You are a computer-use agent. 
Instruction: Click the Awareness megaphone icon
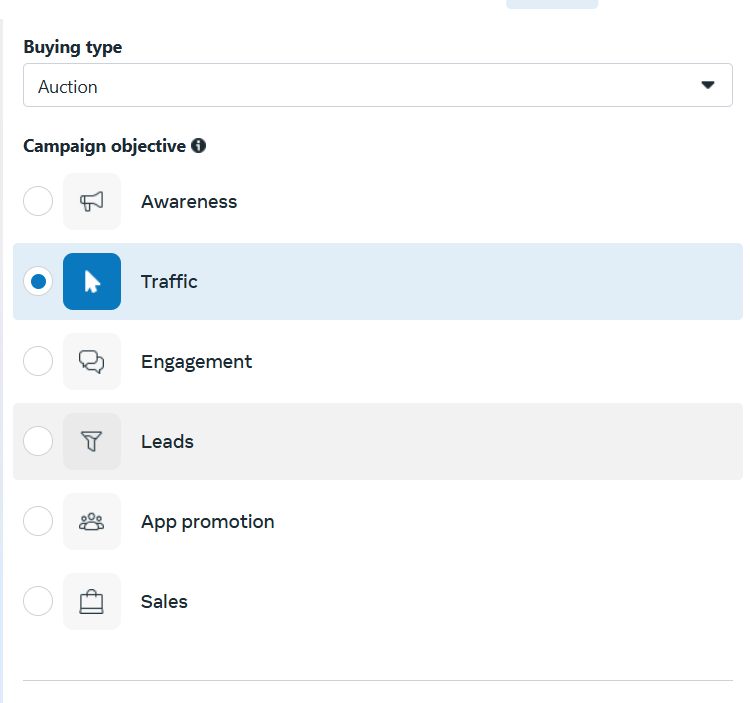coord(92,202)
